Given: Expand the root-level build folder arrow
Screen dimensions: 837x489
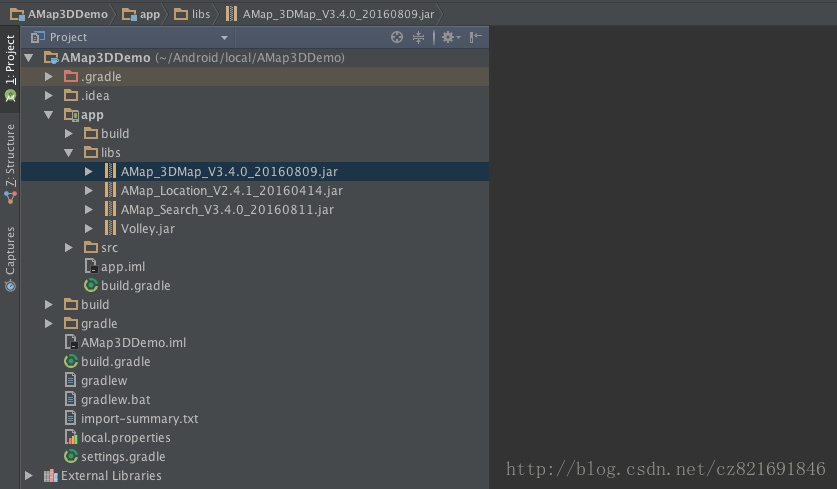Looking at the screenshot, I should (x=49, y=304).
